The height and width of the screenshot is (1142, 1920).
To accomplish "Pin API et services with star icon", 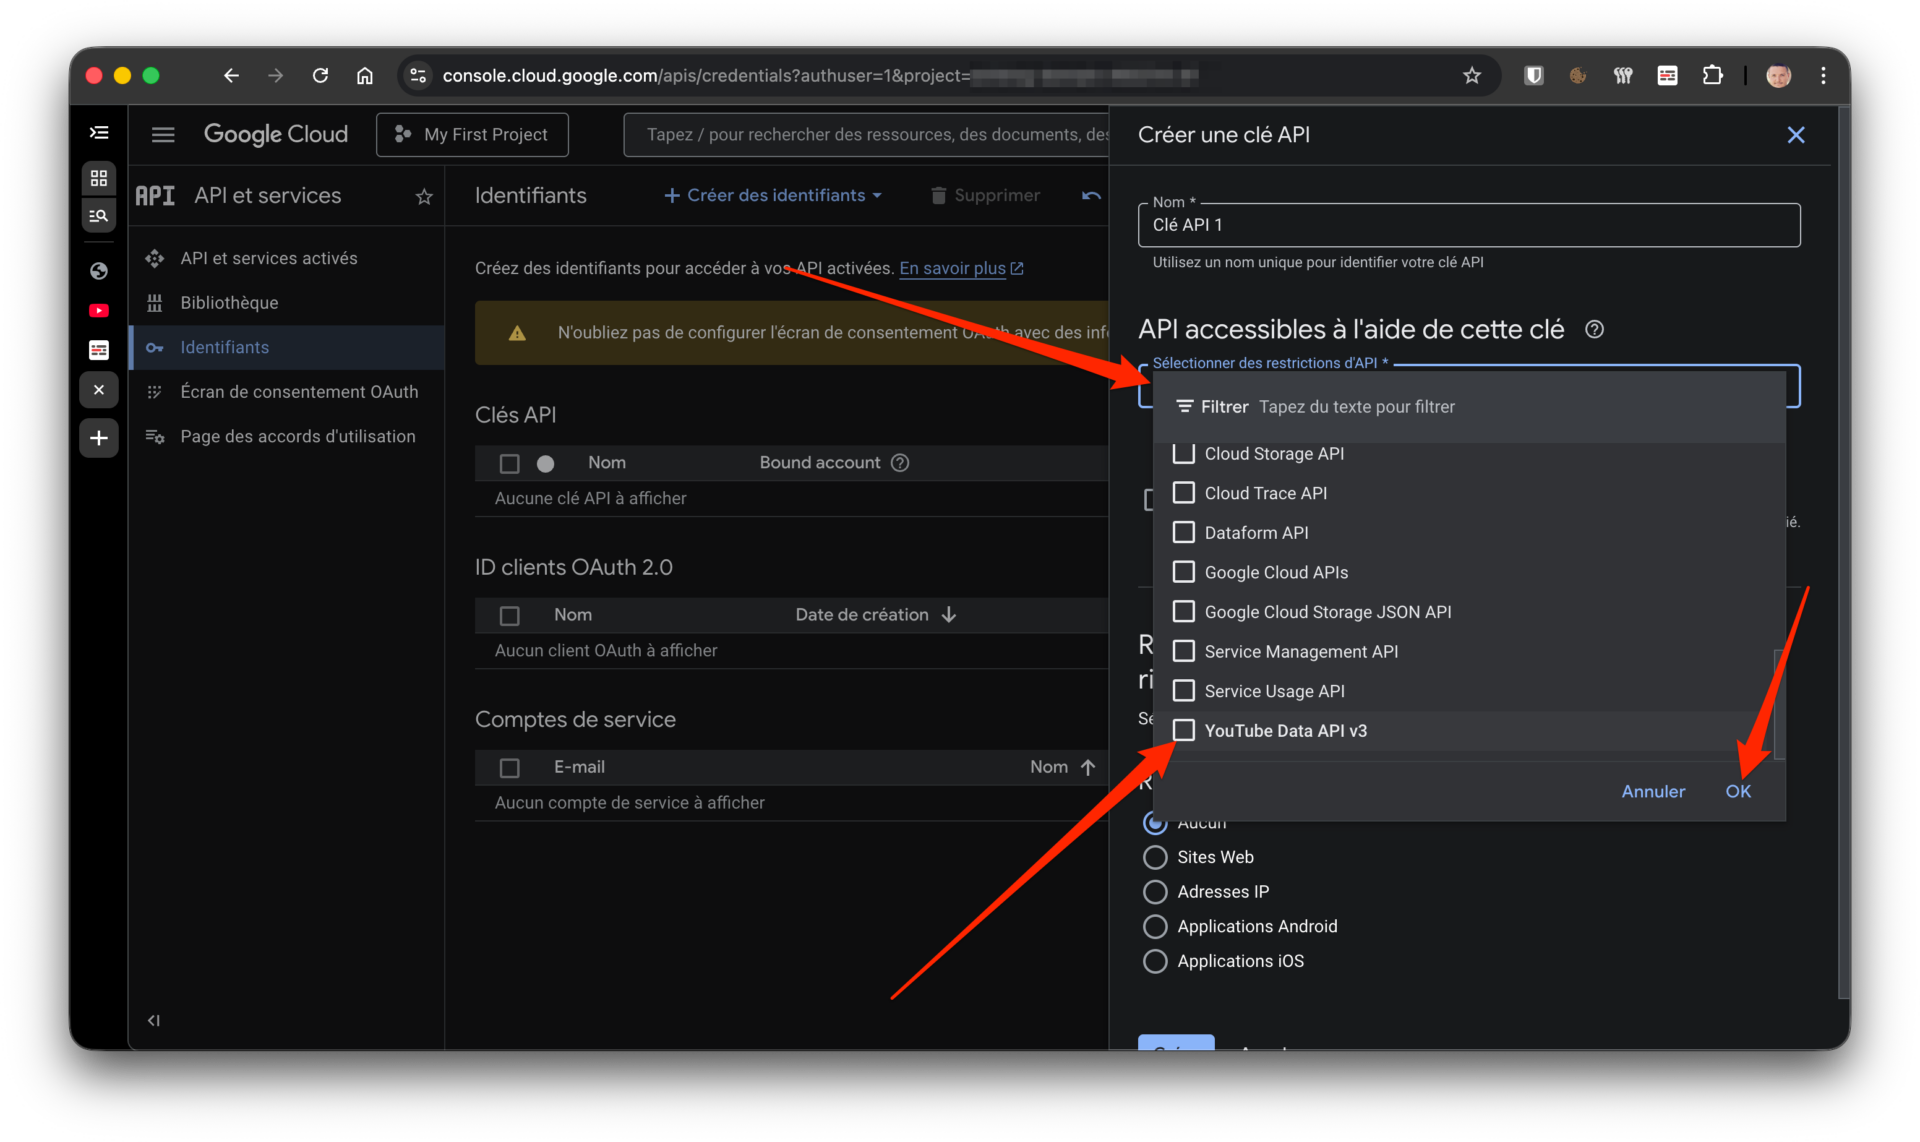I will point(424,197).
